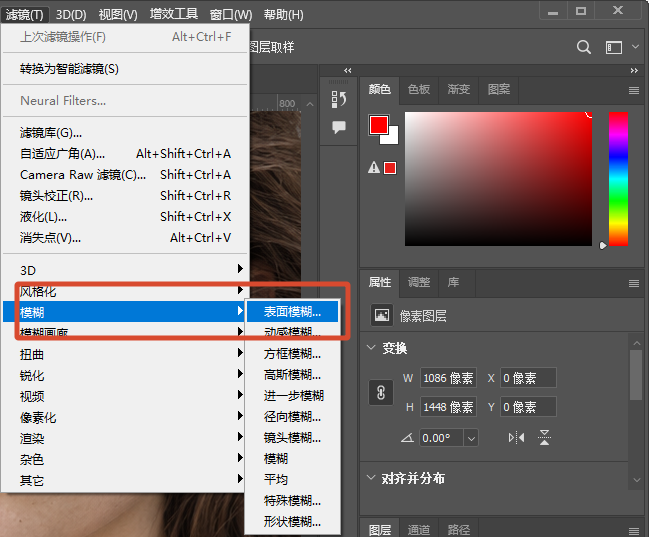The height and width of the screenshot is (537, 649).
Task: Click the rotation angle field 0.00°
Action: coord(442,438)
